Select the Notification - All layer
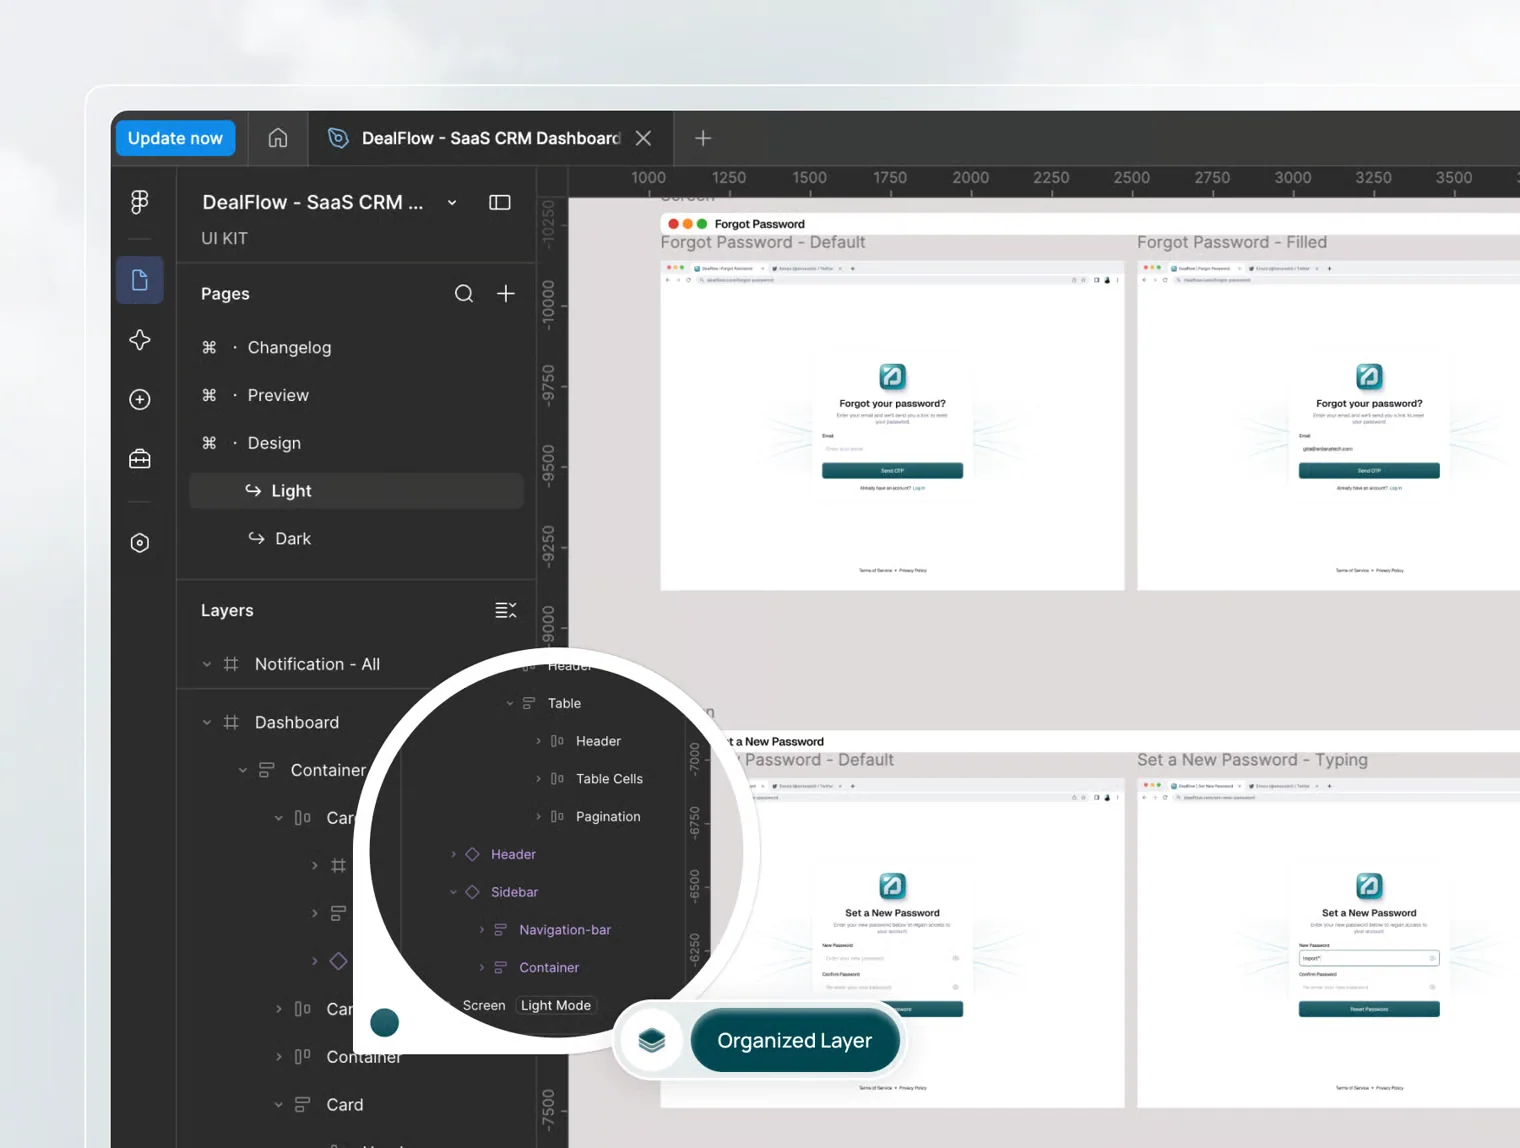Viewport: 1520px width, 1148px height. (x=317, y=664)
